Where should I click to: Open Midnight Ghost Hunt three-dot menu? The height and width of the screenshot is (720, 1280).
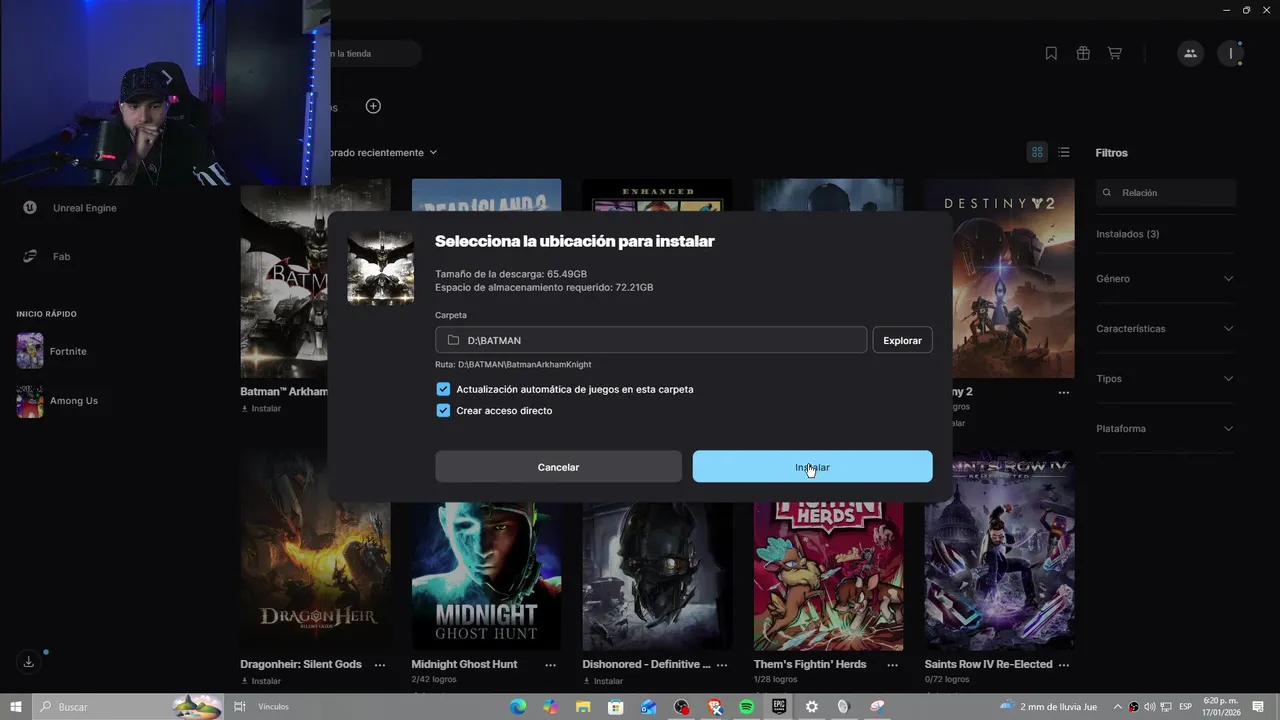pos(551,664)
